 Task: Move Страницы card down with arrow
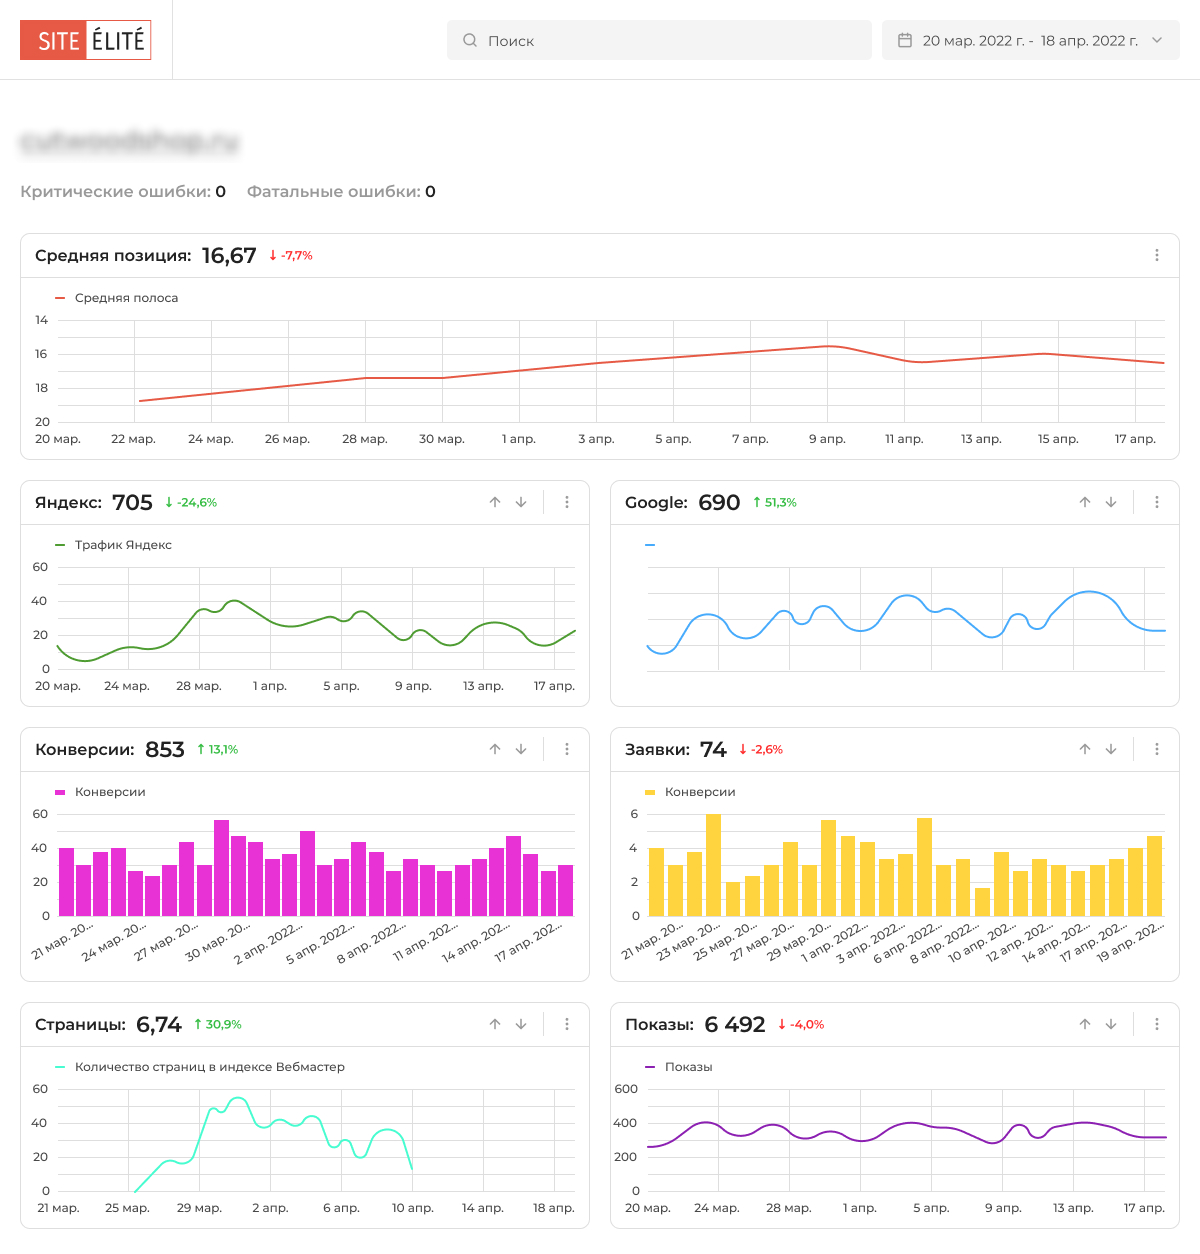[521, 1024]
